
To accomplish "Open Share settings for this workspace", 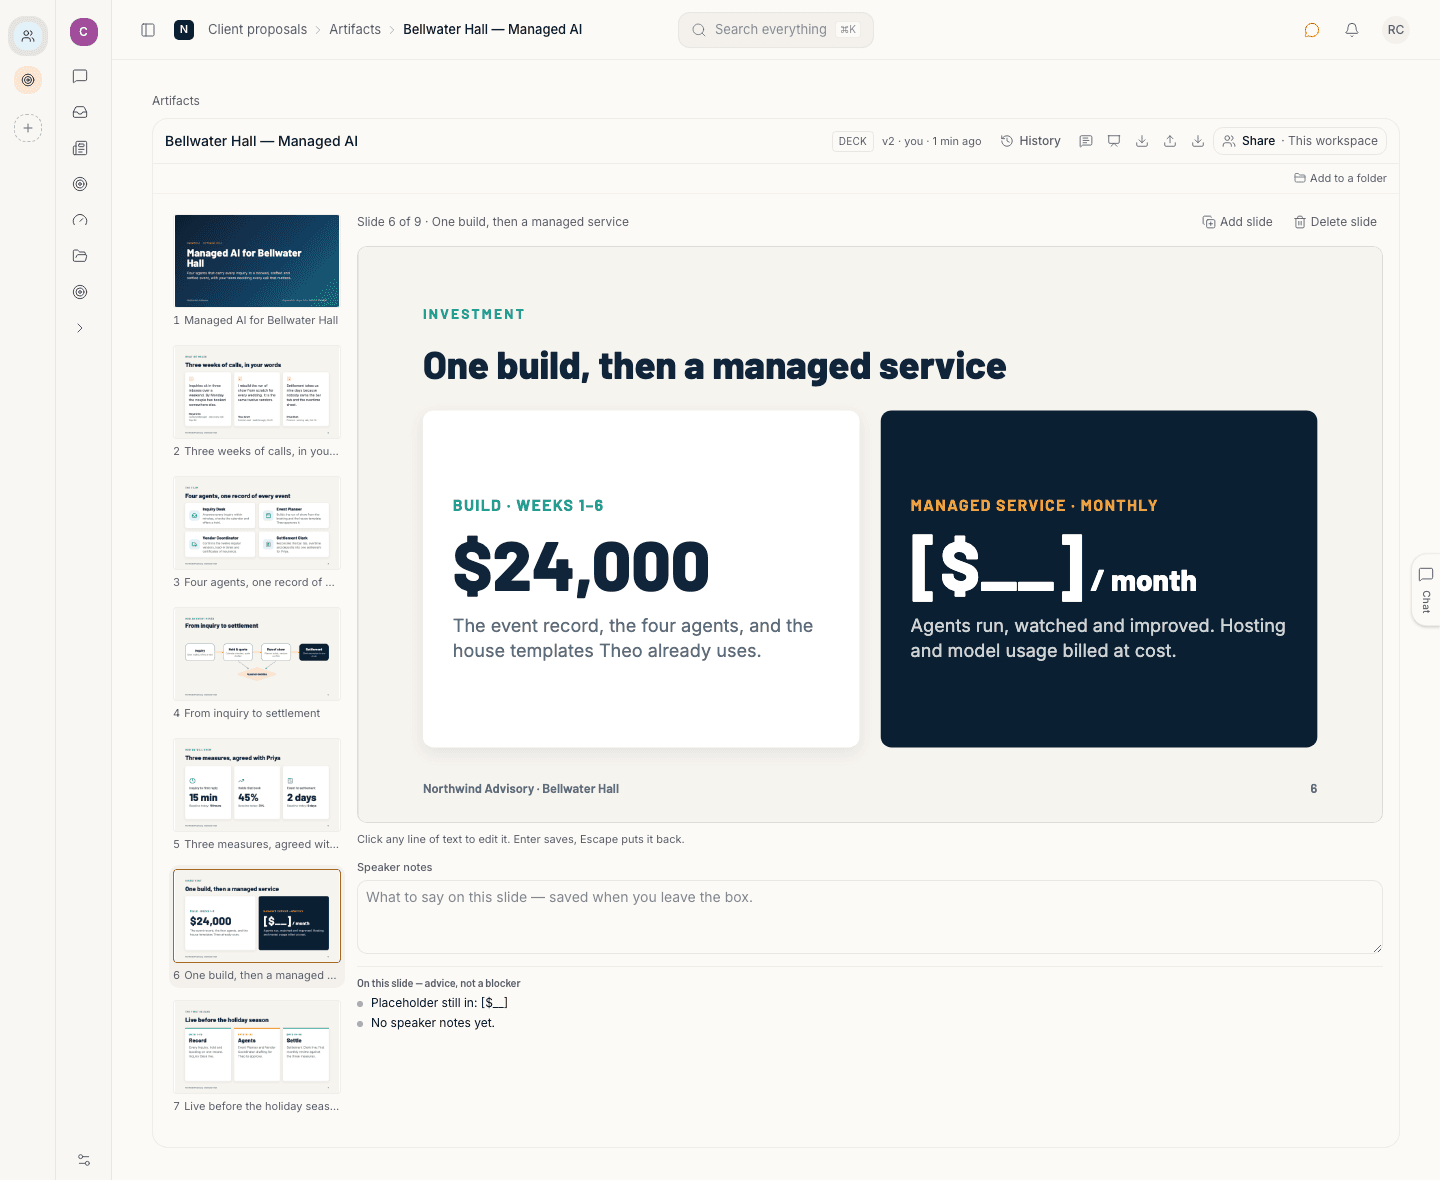I will click(x=1300, y=141).
